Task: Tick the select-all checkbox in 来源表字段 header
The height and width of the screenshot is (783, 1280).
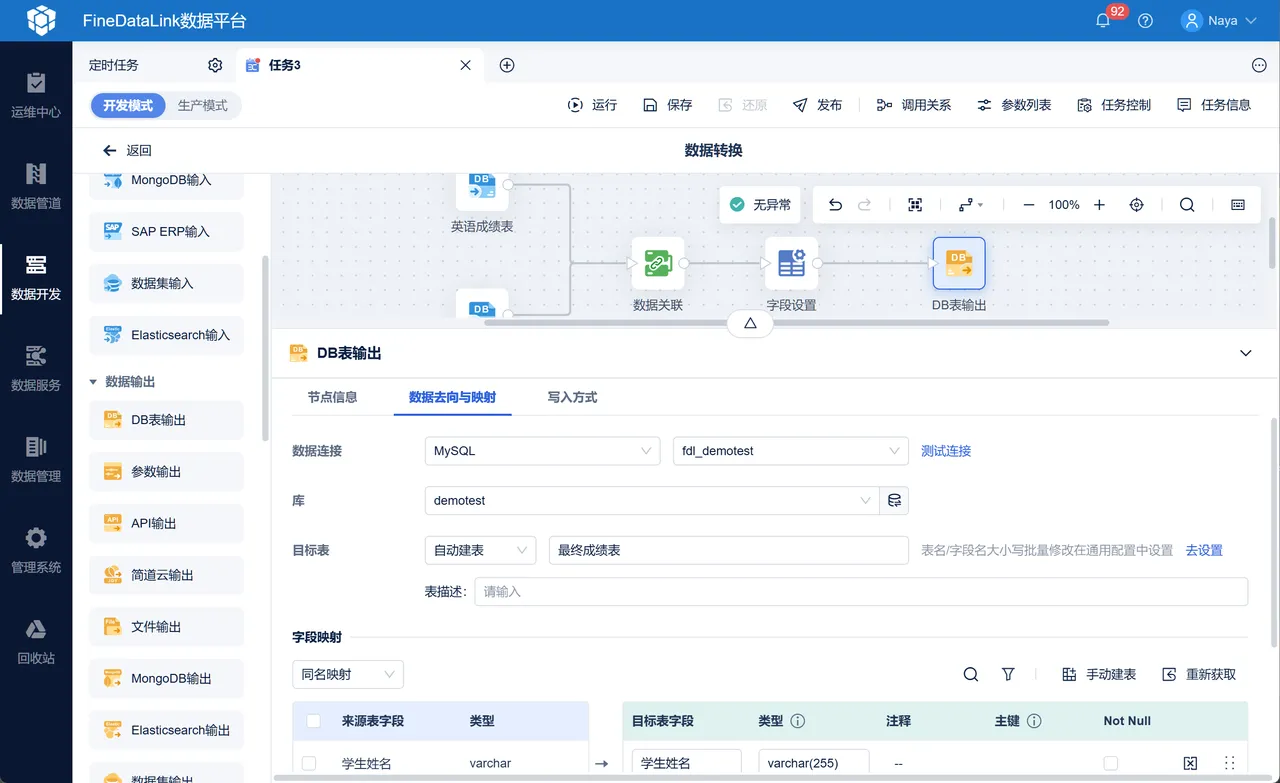Action: (x=314, y=721)
